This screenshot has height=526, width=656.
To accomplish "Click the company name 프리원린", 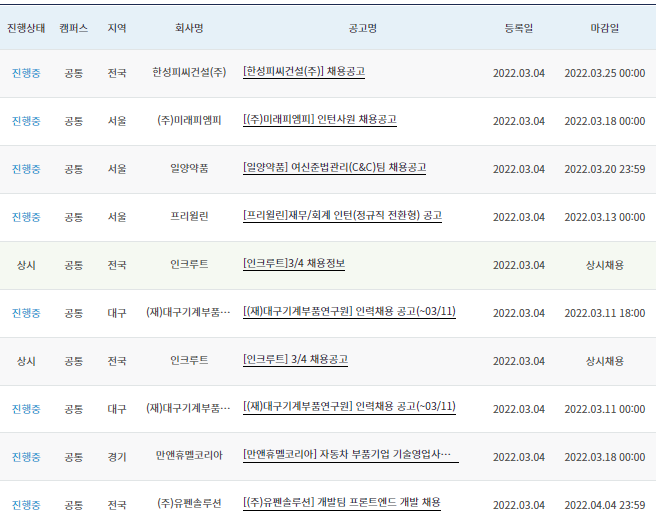I will [x=189, y=216].
